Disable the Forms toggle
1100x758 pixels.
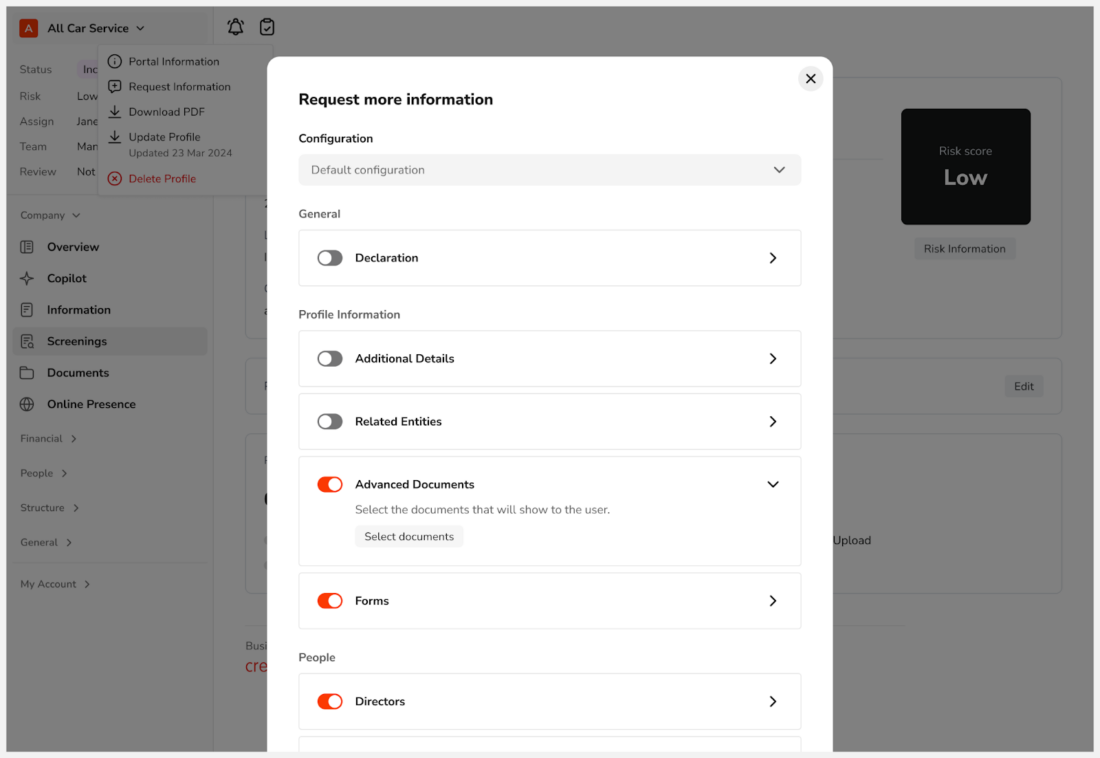point(330,601)
